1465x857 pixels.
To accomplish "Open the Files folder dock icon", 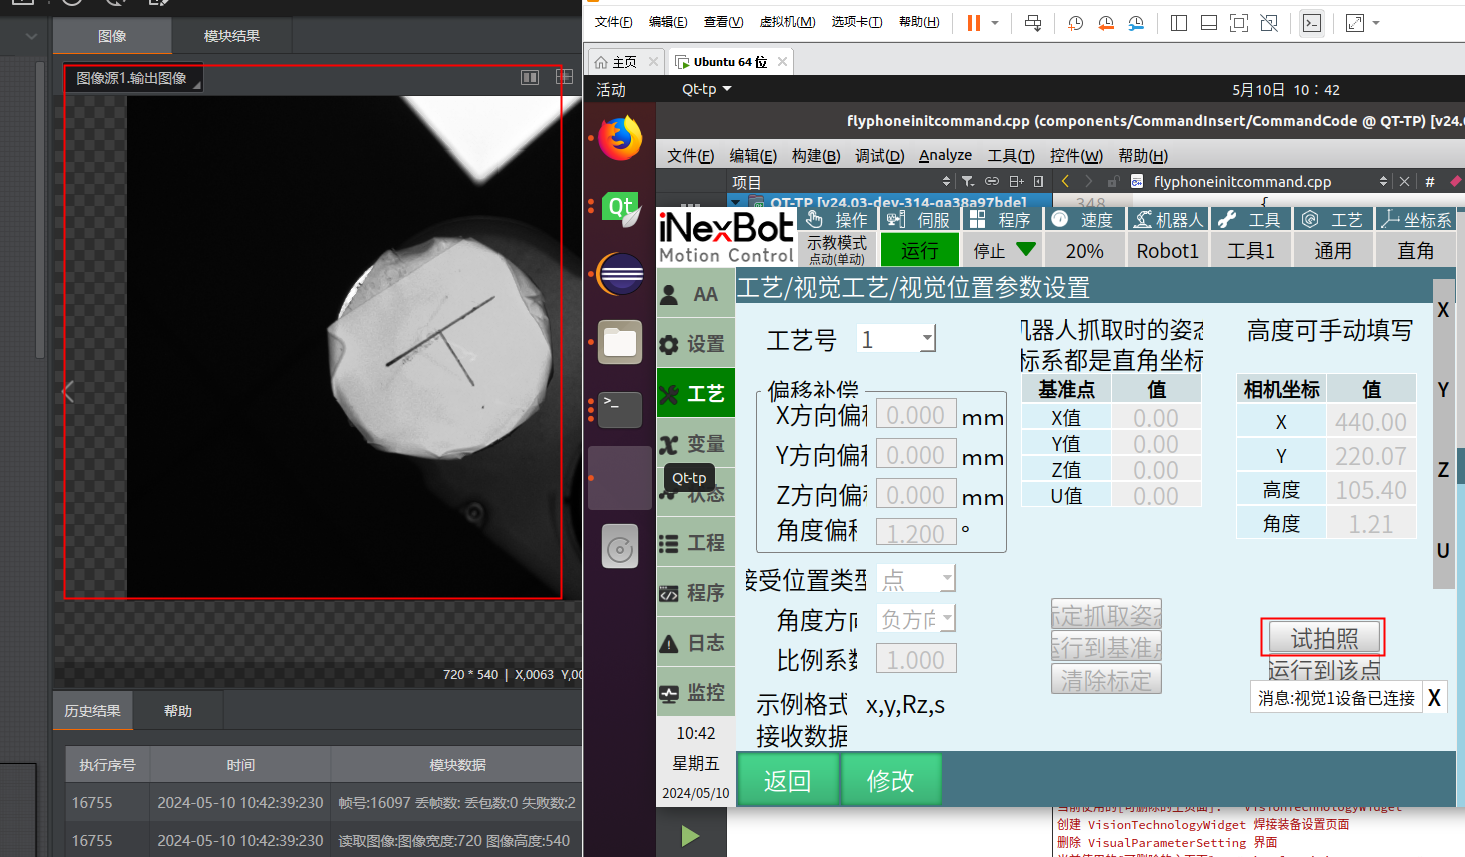I will pos(620,342).
